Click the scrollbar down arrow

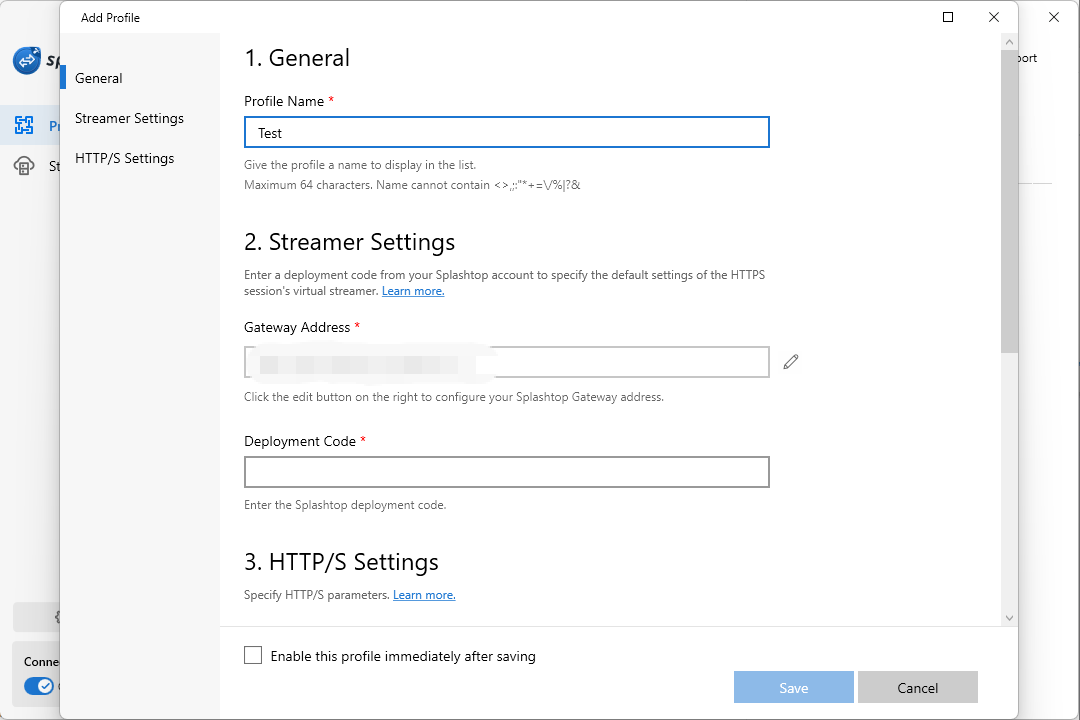pyautogui.click(x=1009, y=618)
